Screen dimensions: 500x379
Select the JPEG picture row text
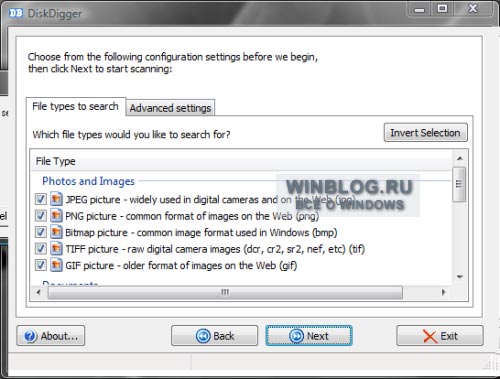click(x=210, y=200)
